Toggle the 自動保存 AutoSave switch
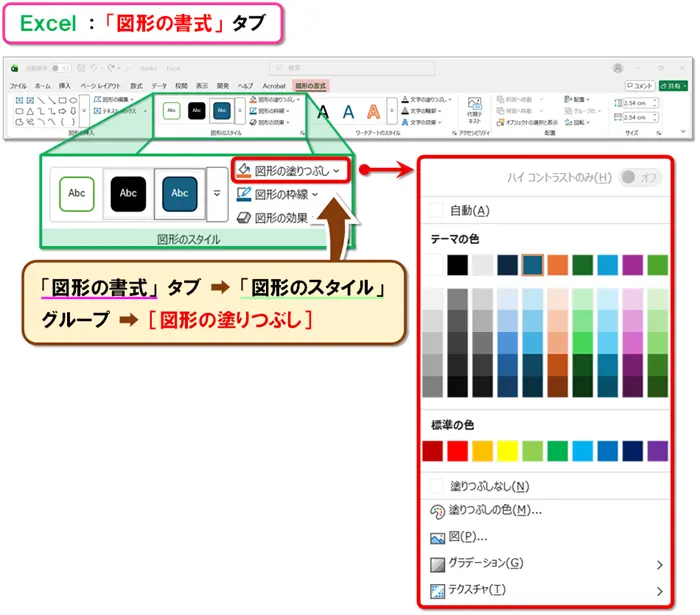The image size is (700, 615). [x=61, y=68]
